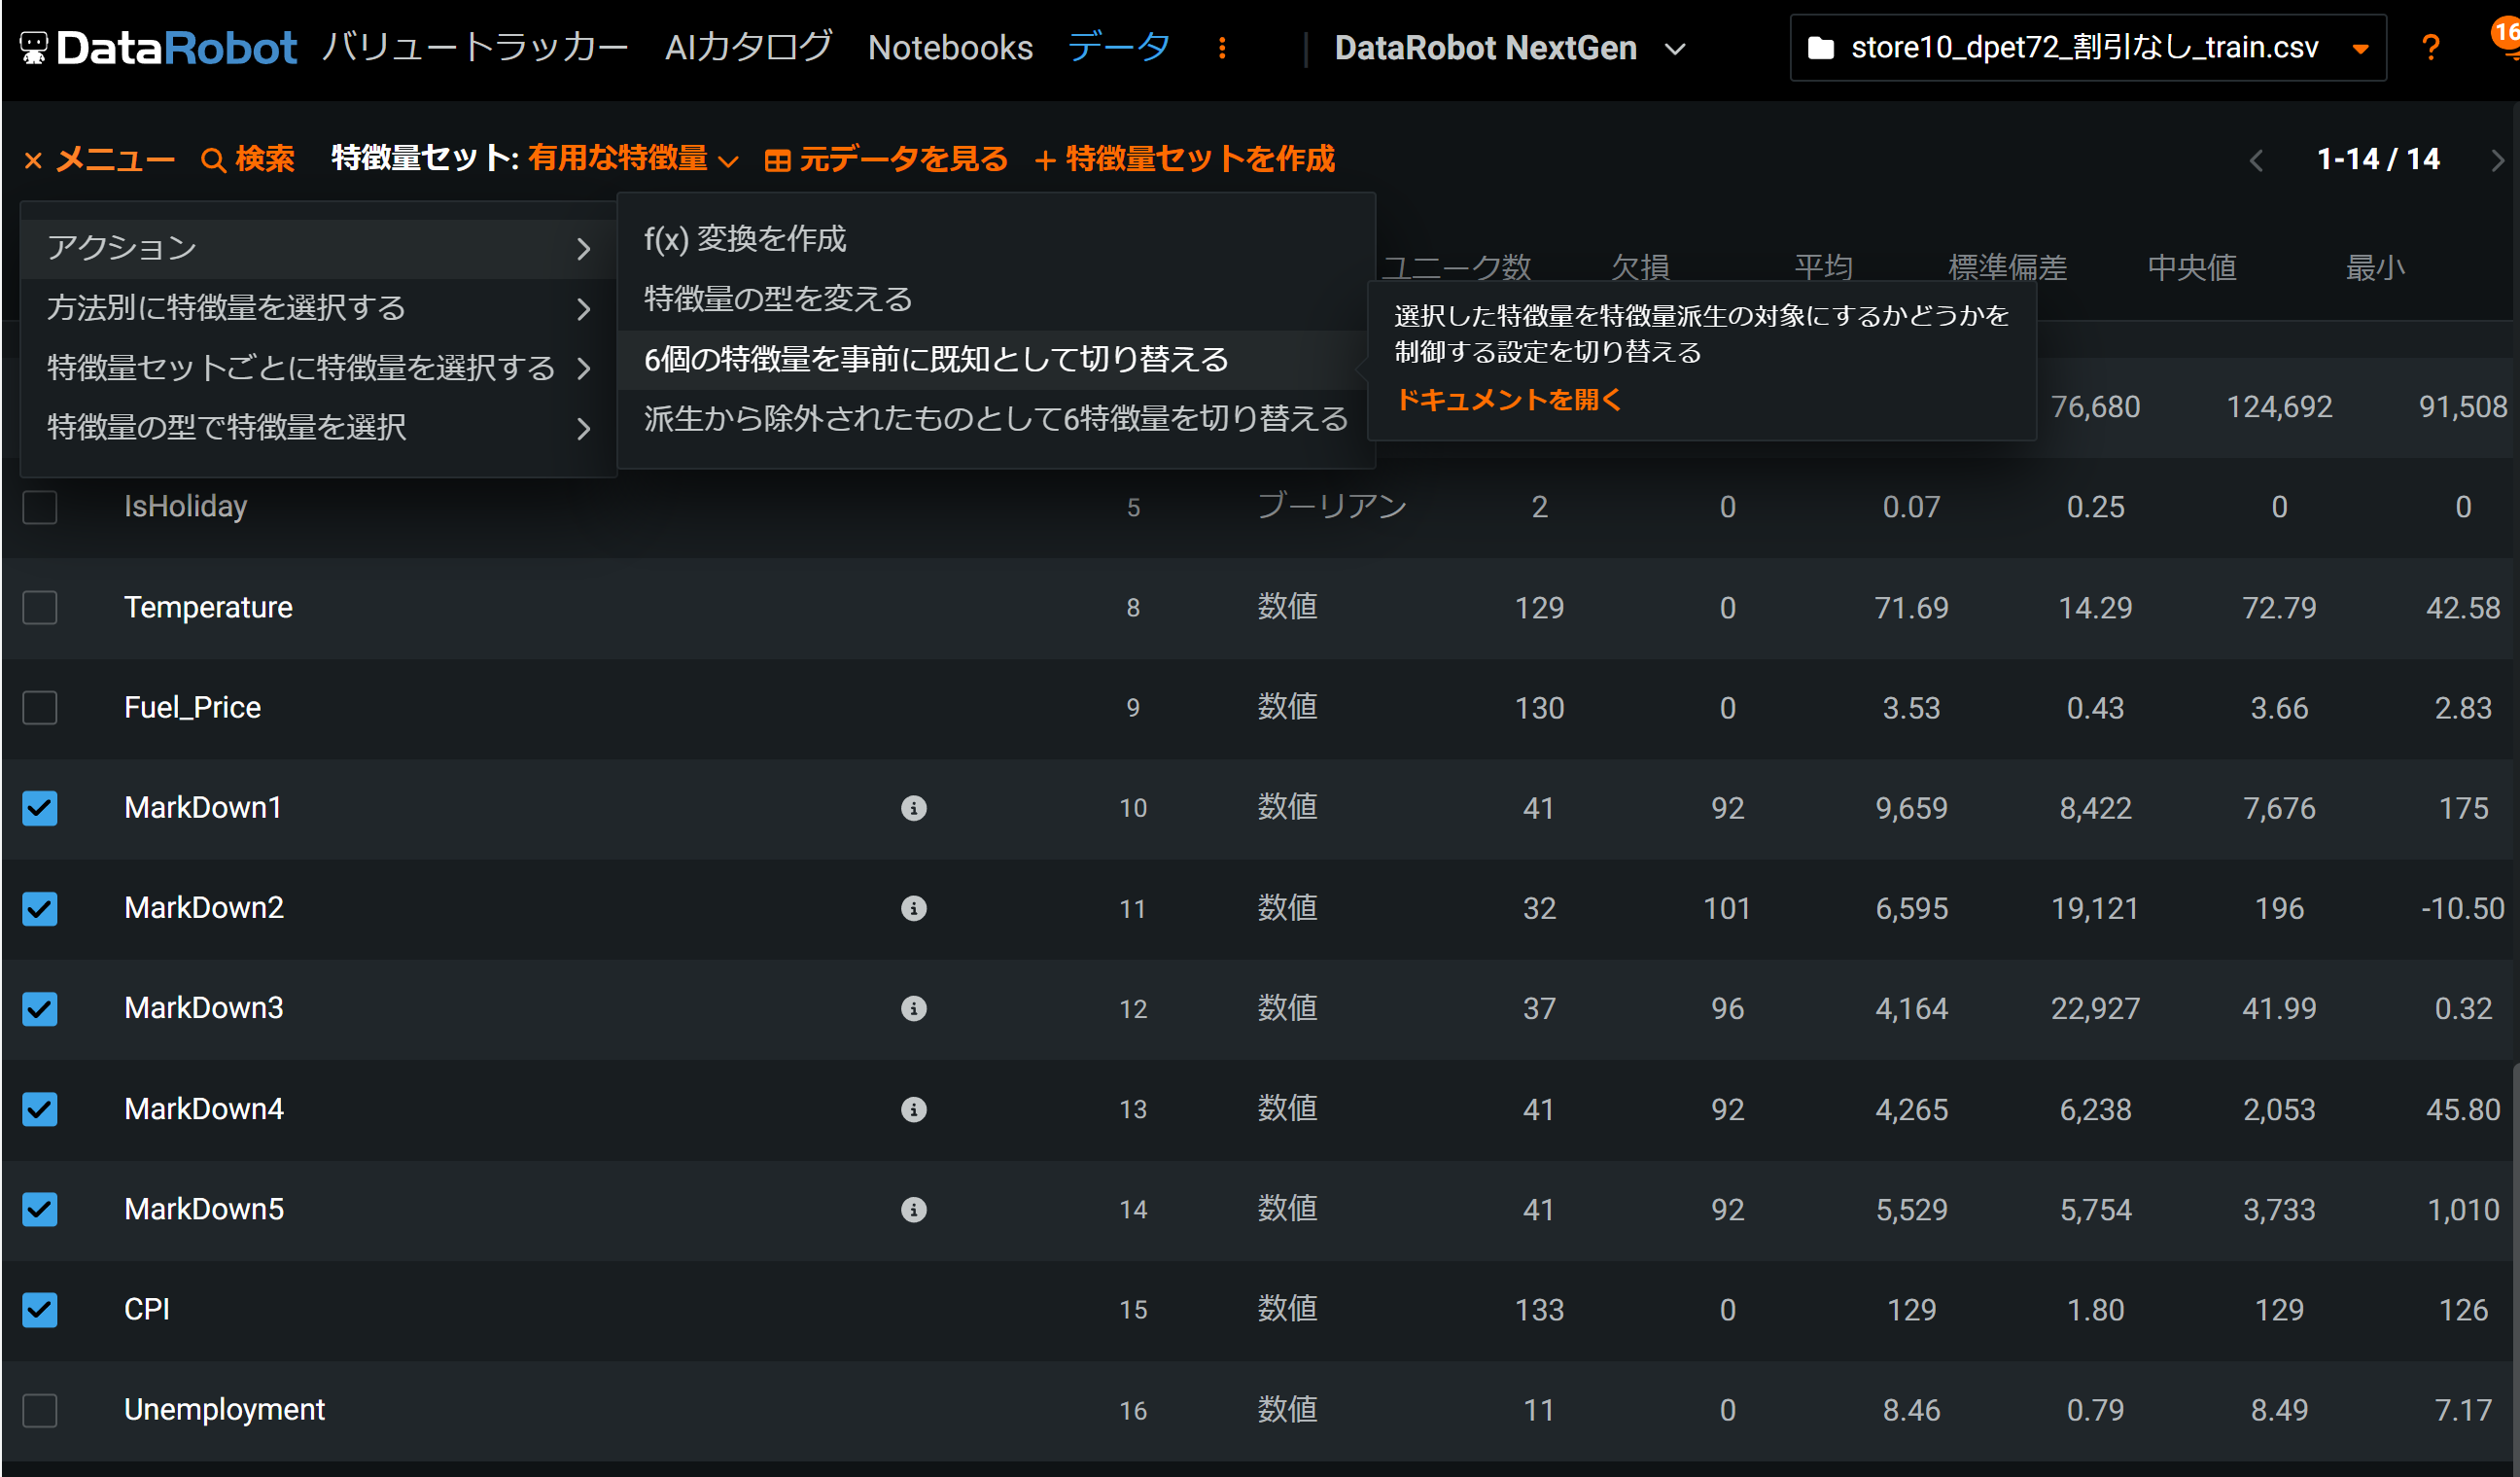Screen dimensions: 2520x1477
Task: Click the orange question mark help icon
Action: point(2430,47)
